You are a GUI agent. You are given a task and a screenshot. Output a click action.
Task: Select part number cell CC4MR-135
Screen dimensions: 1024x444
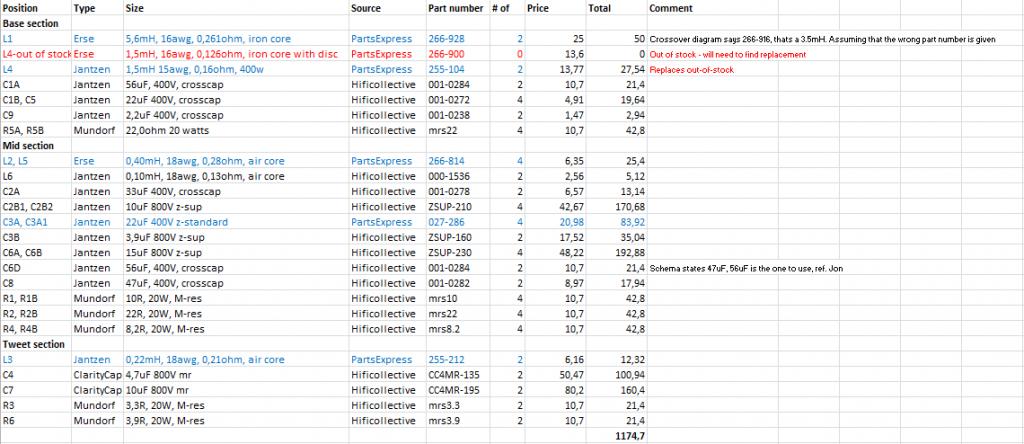tap(456, 375)
